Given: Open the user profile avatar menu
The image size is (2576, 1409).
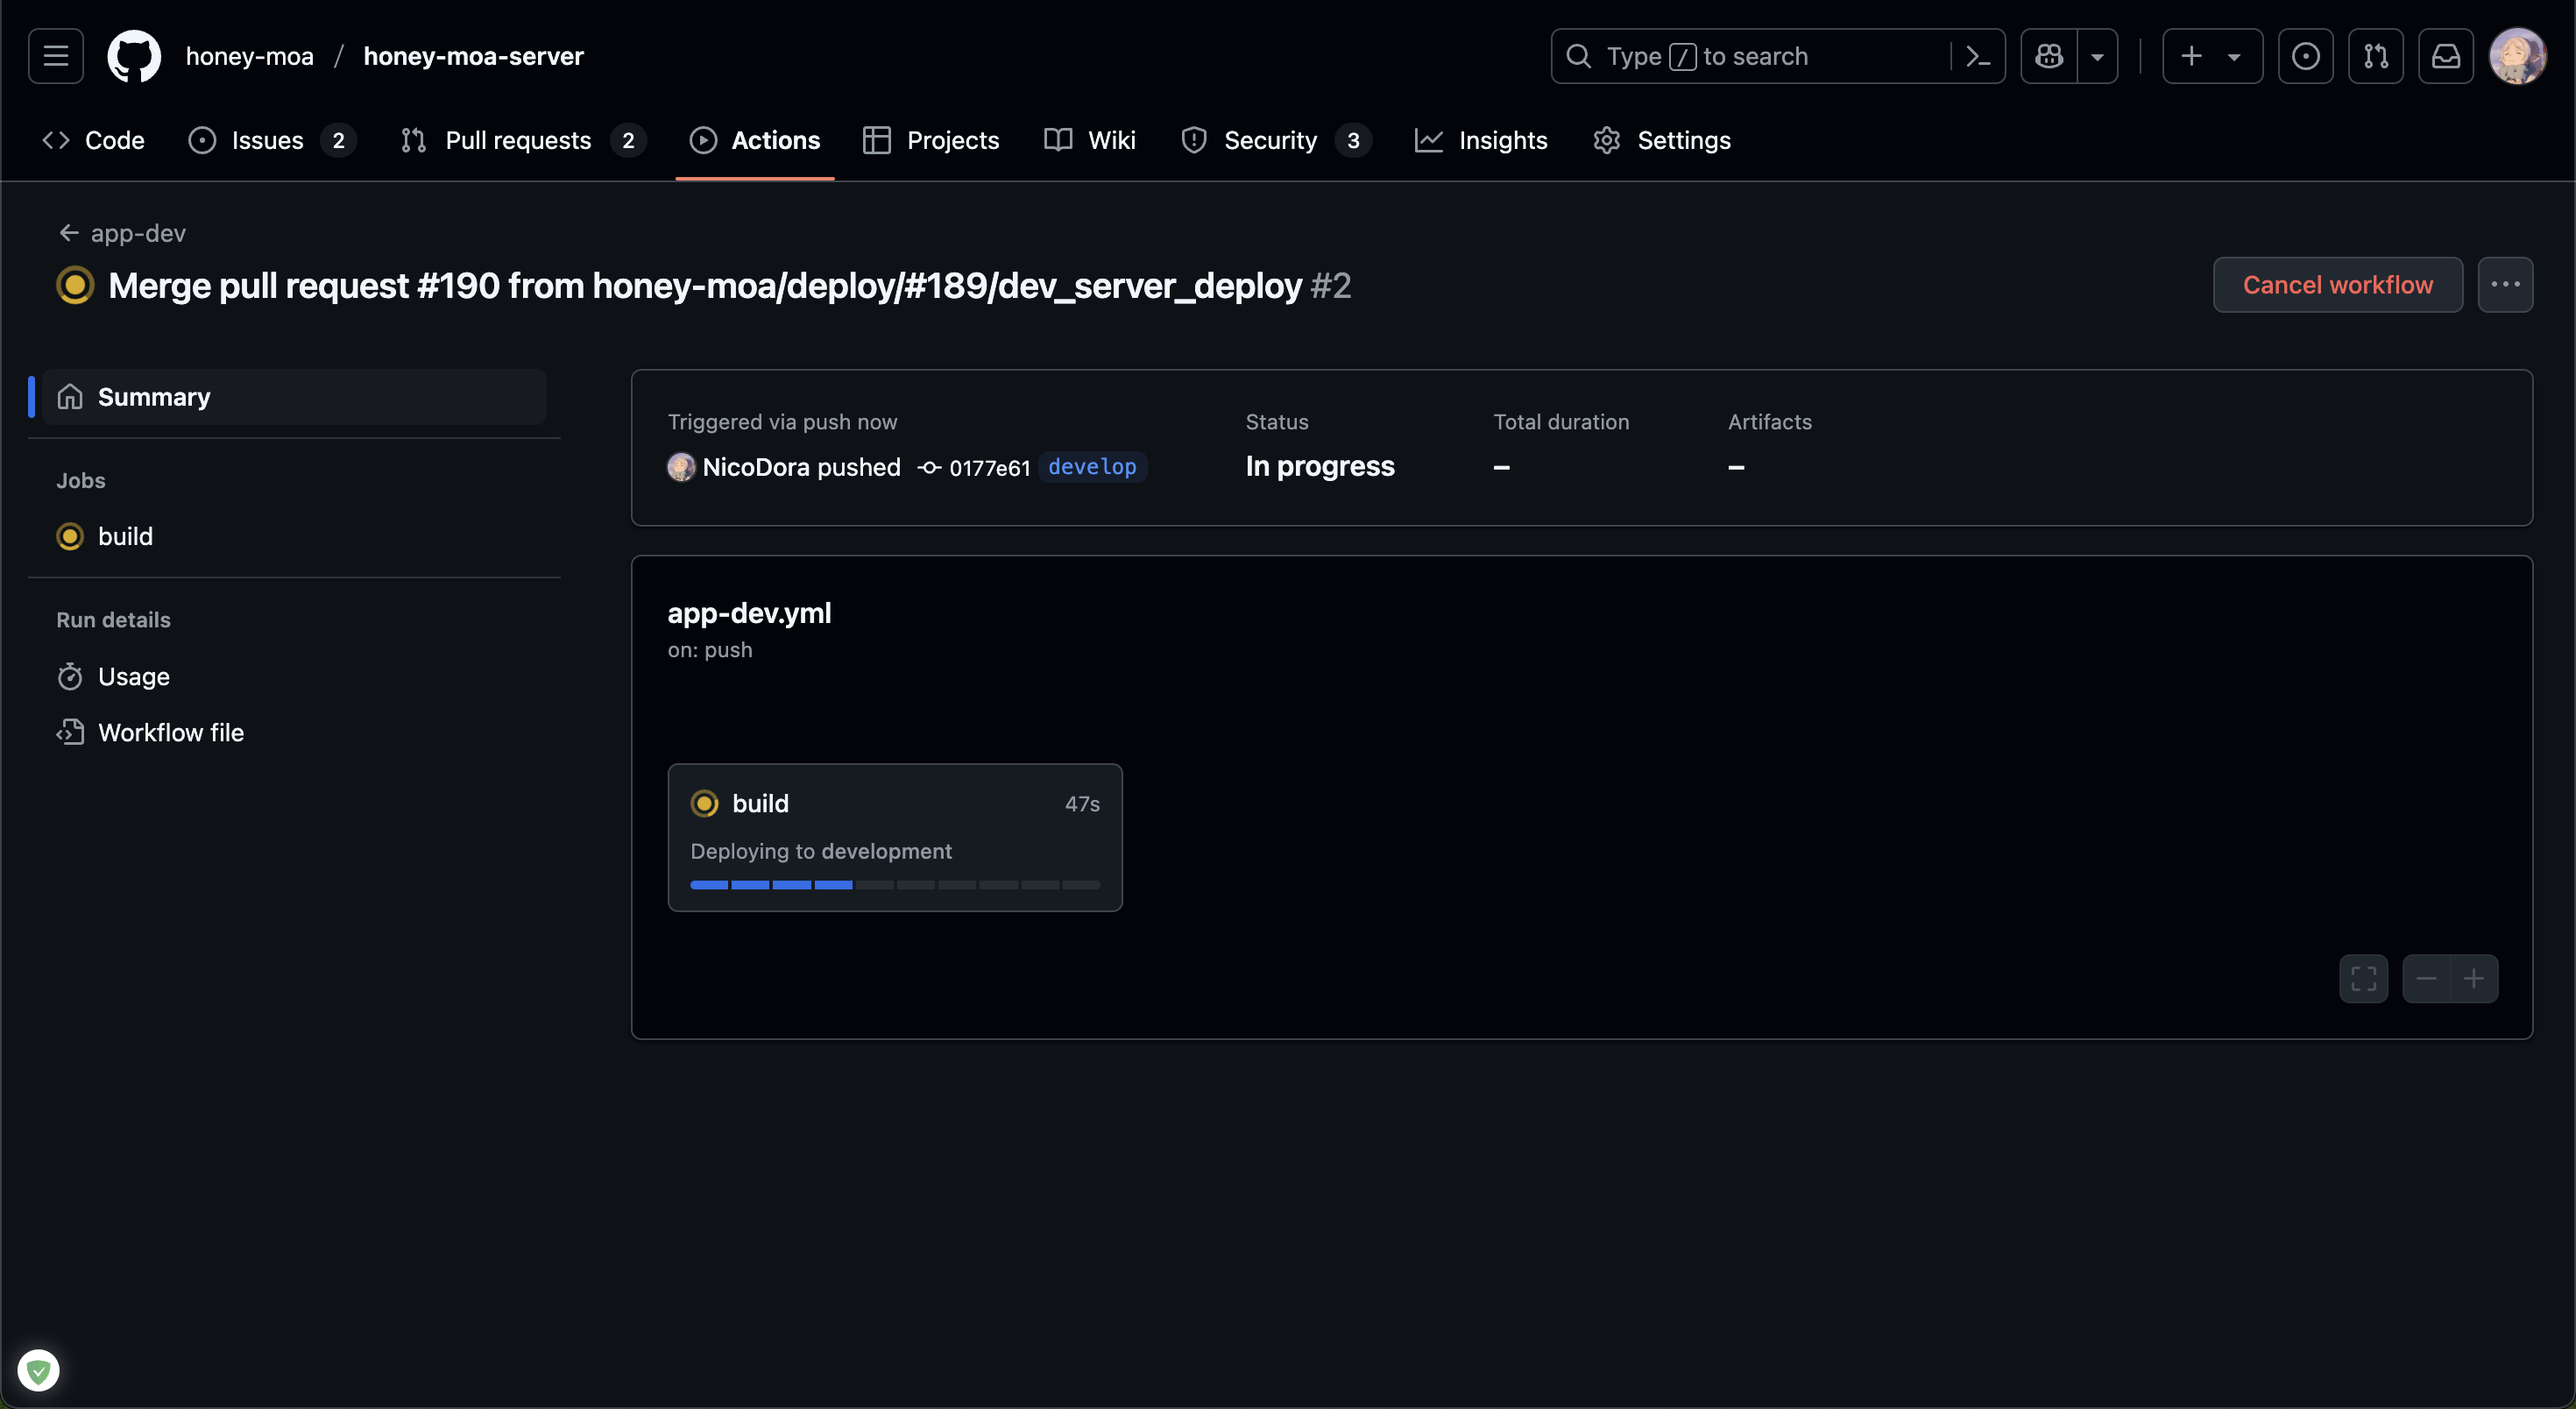Looking at the screenshot, I should (2518, 56).
